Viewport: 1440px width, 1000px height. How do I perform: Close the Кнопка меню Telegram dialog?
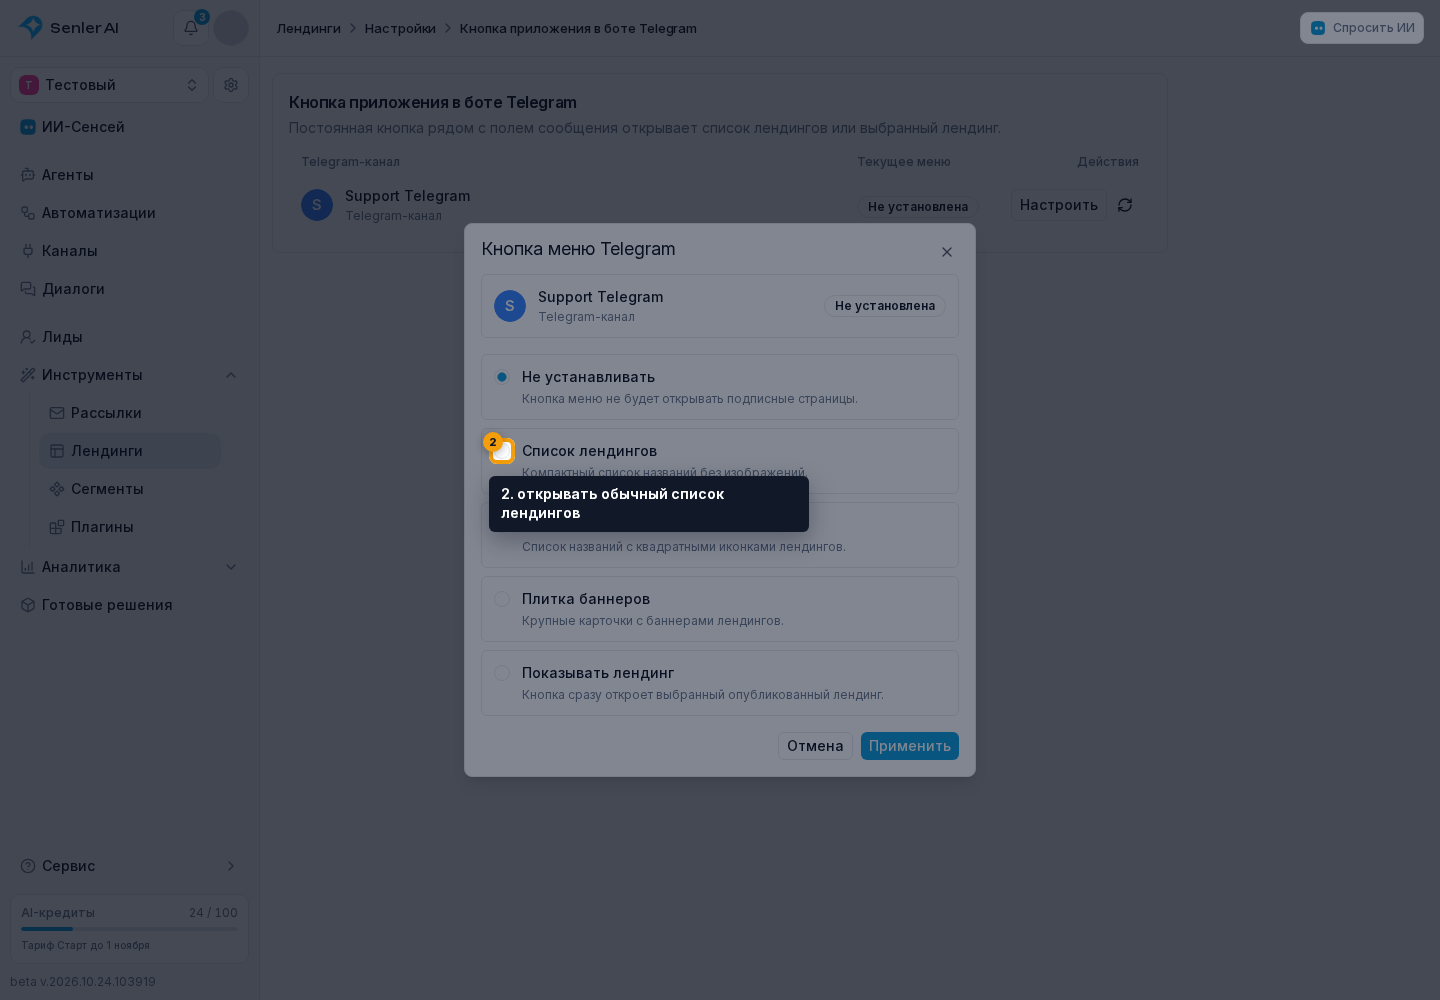click(947, 252)
